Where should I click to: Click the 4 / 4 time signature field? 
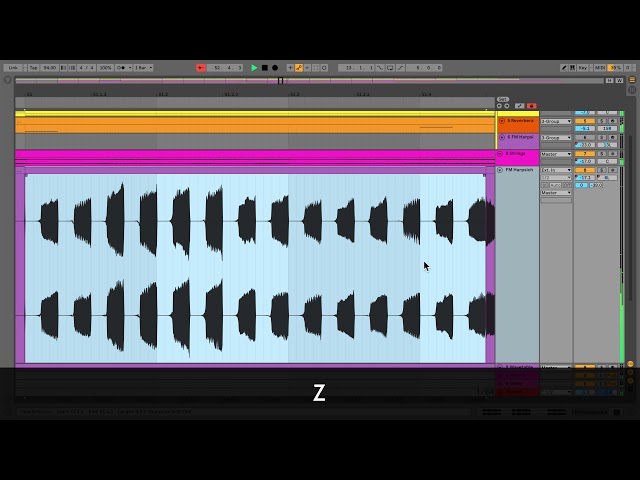click(87, 68)
